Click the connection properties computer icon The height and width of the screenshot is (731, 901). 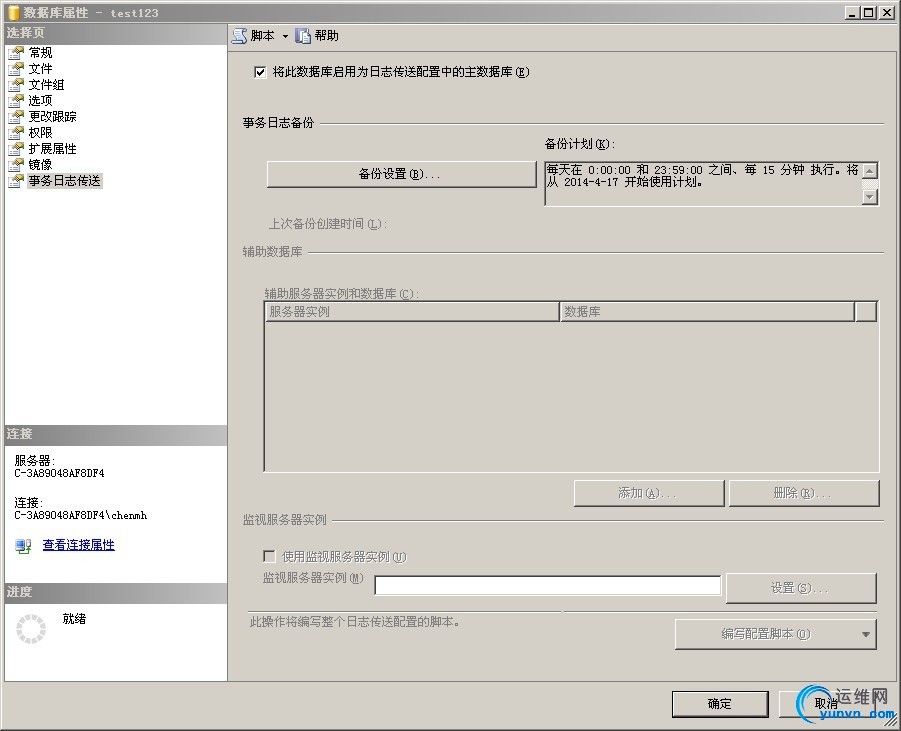[x=24, y=545]
